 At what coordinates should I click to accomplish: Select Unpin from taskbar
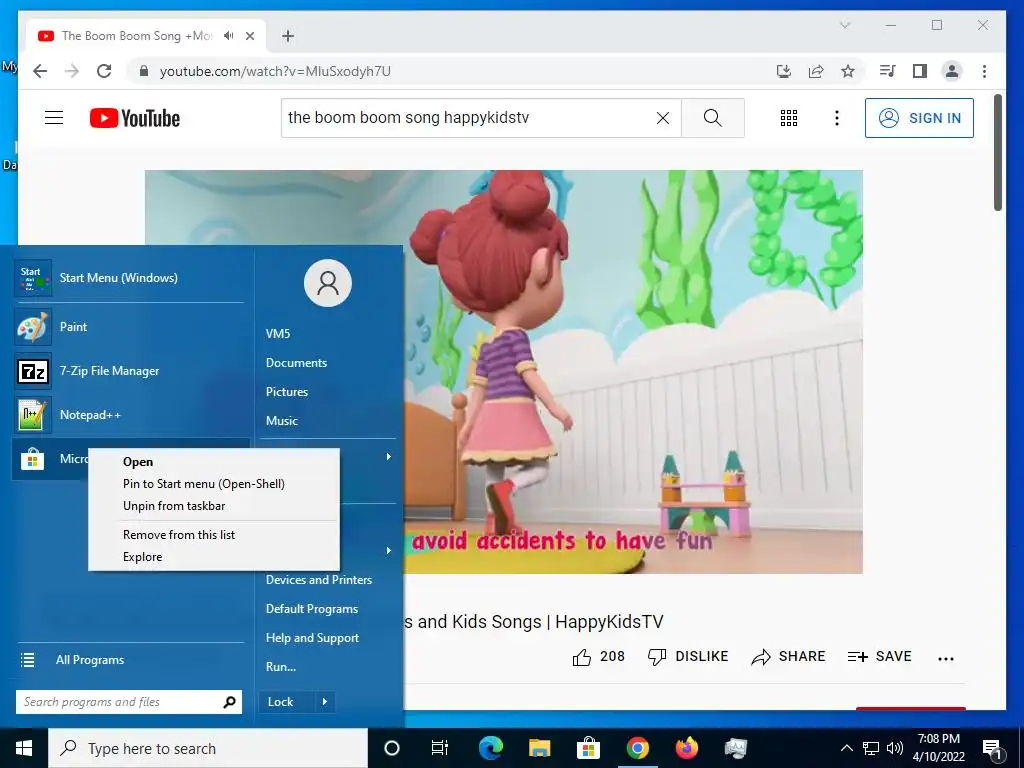[214, 506]
